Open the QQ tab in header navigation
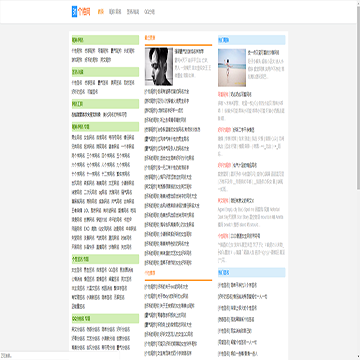 point(149,12)
